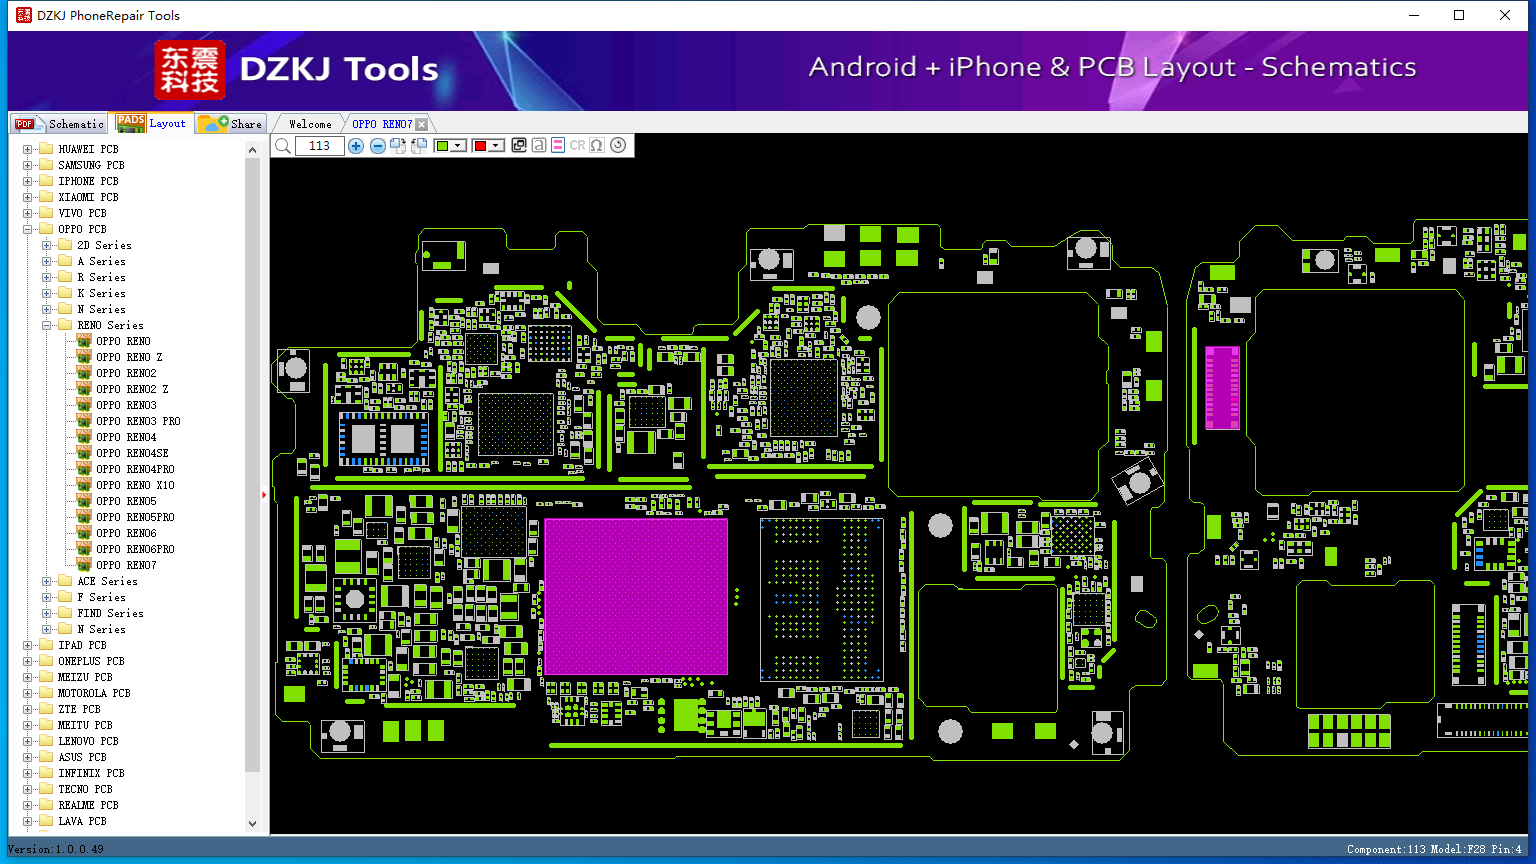Toggle the CR icon in the toolbar
The width and height of the screenshot is (1536, 864).
577,146
